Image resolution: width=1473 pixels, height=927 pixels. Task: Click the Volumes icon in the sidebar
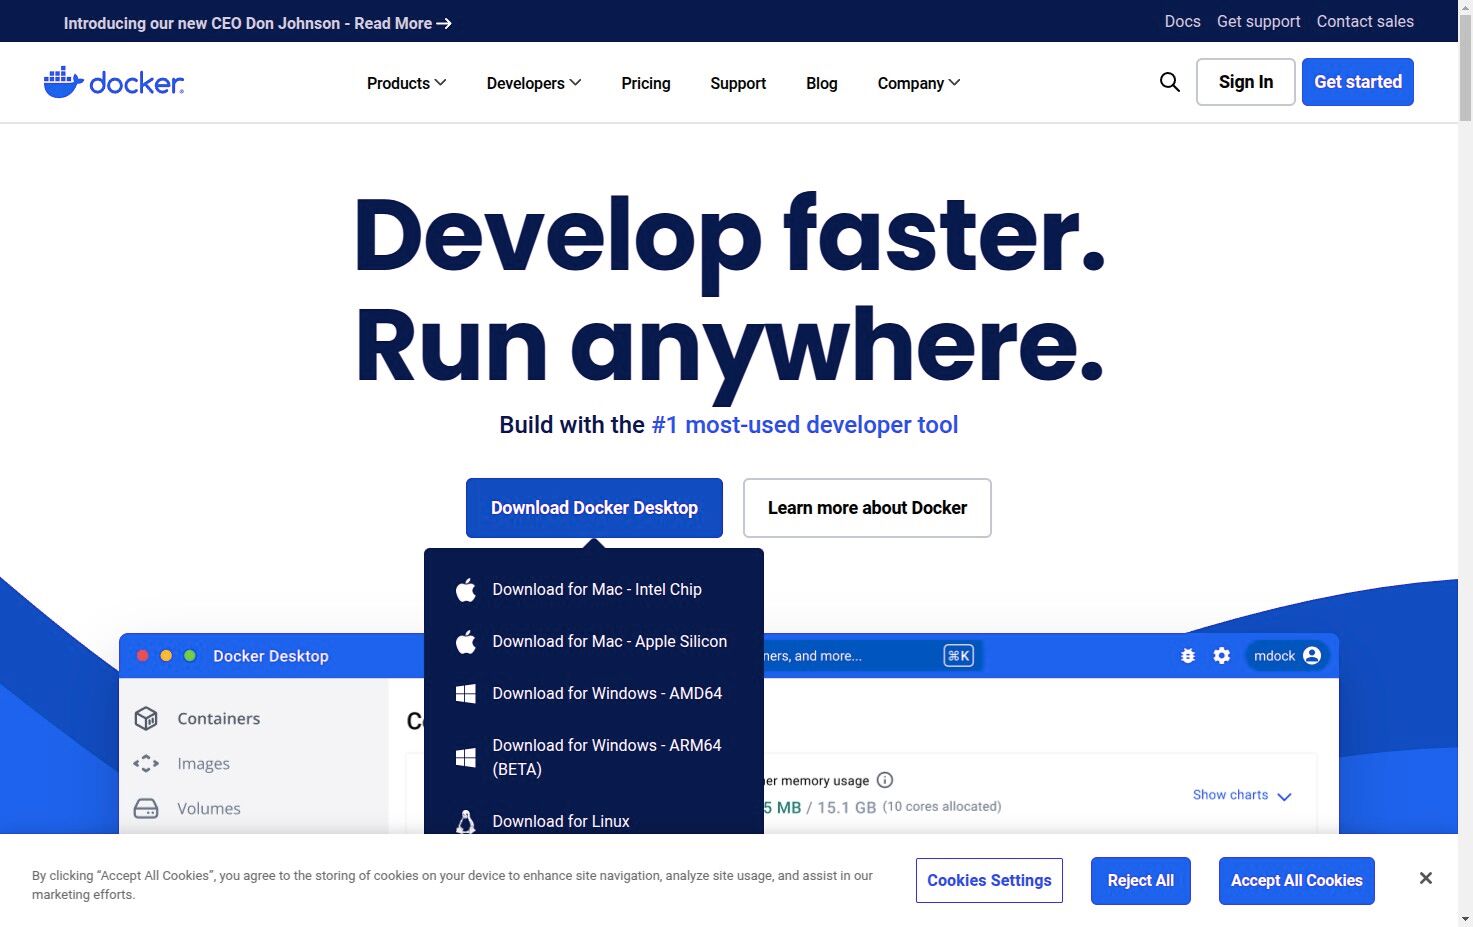coord(146,808)
